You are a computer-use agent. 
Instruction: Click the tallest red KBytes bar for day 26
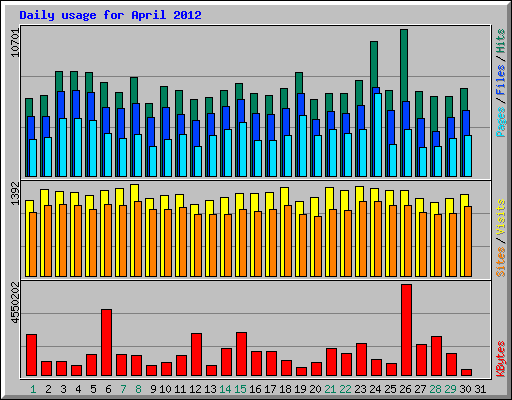(406, 330)
